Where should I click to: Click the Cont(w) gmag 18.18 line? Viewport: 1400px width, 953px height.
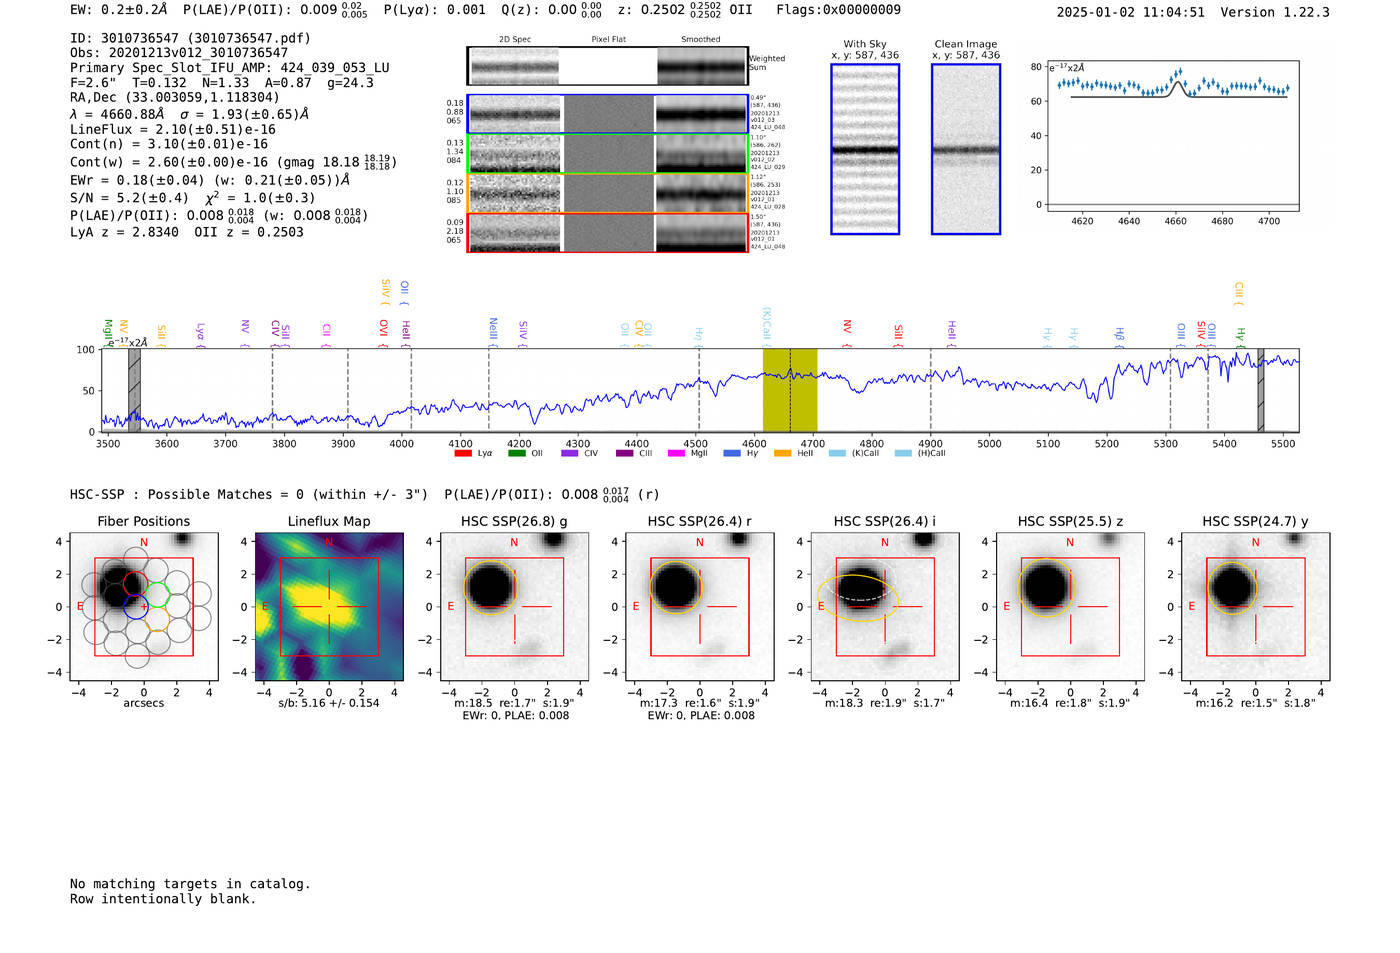[x=233, y=162]
